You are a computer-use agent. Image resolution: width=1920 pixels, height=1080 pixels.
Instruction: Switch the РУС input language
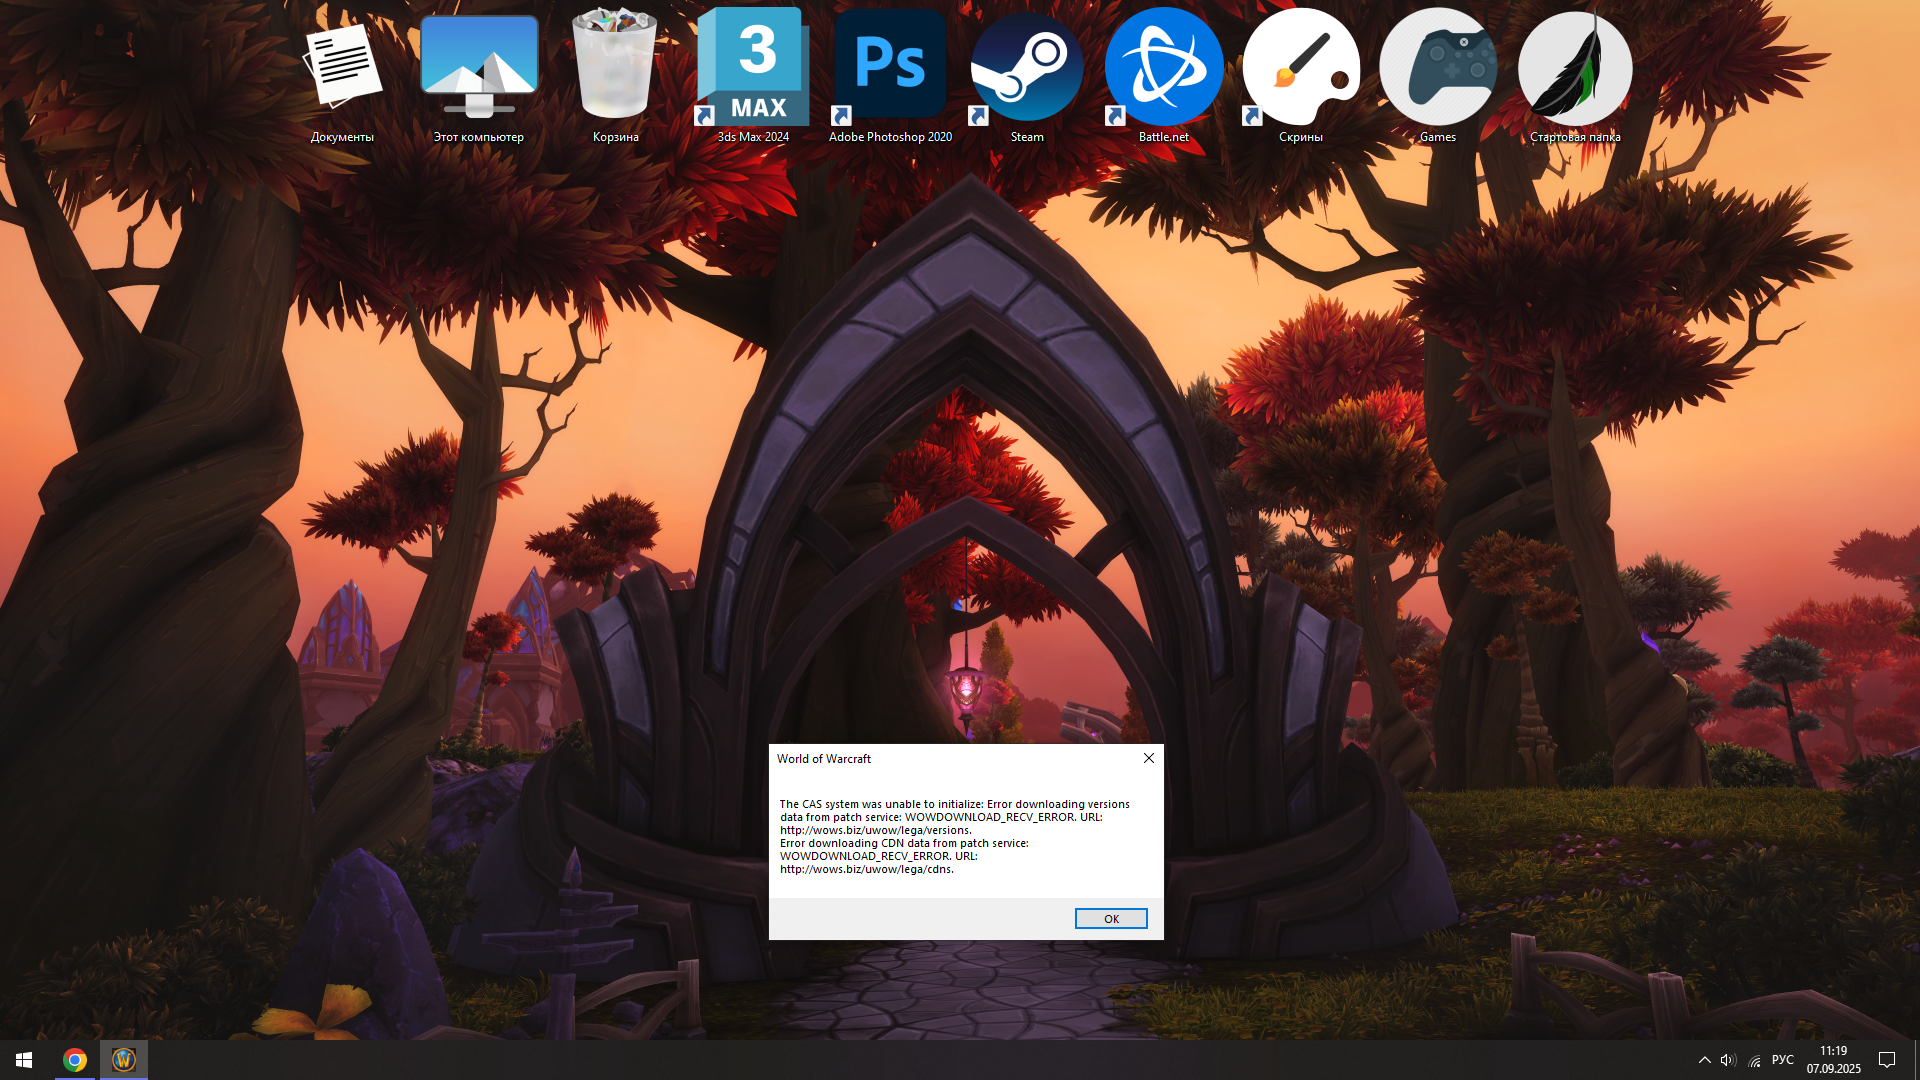tap(1783, 1060)
